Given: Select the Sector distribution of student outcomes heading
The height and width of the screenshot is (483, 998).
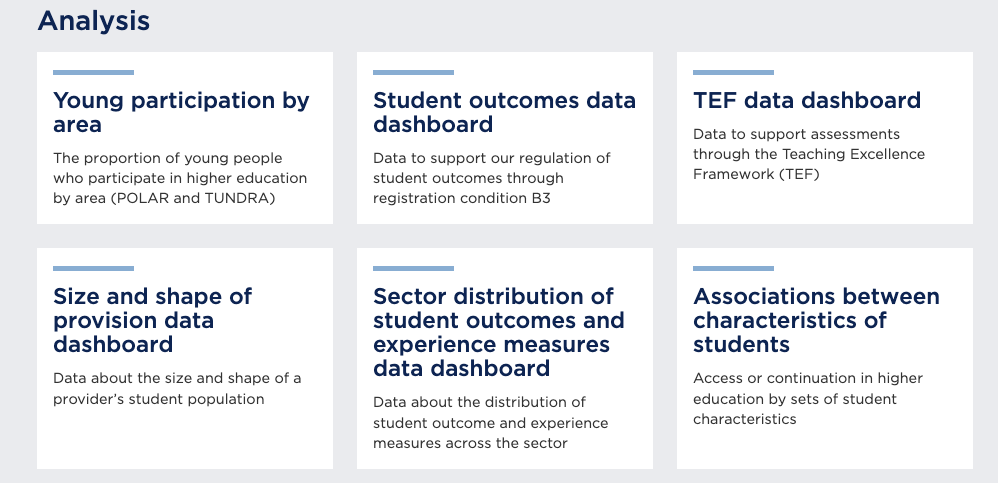Looking at the screenshot, I should [x=498, y=332].
